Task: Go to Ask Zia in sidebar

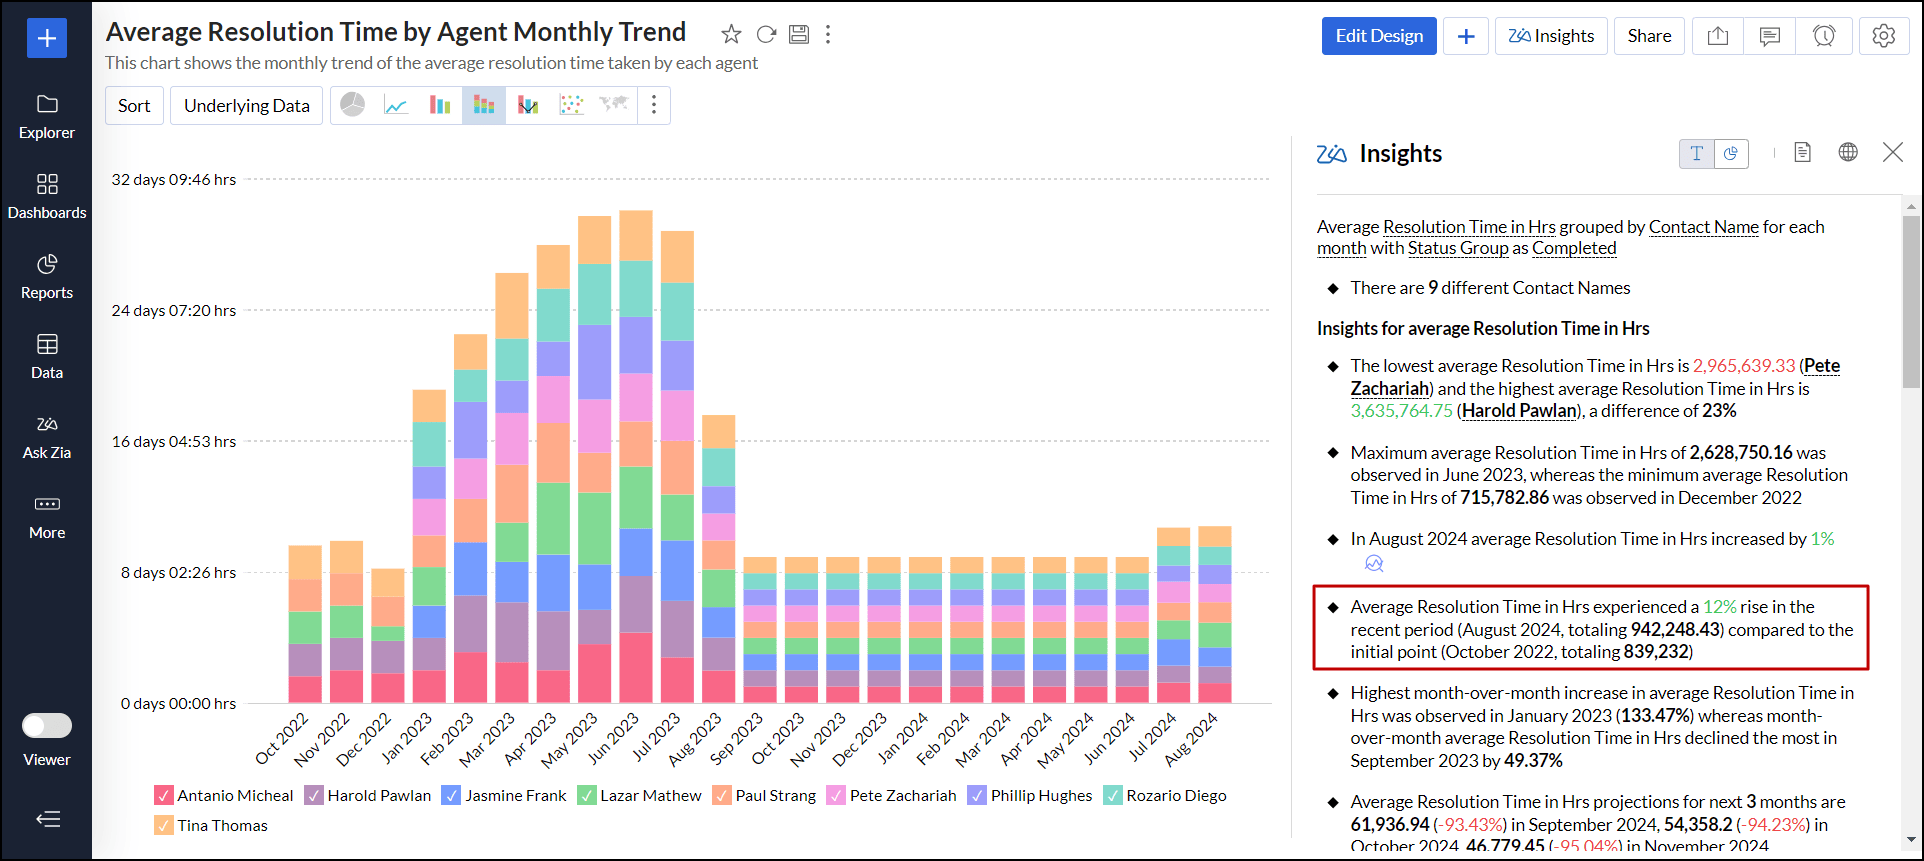Action: tap(47, 436)
